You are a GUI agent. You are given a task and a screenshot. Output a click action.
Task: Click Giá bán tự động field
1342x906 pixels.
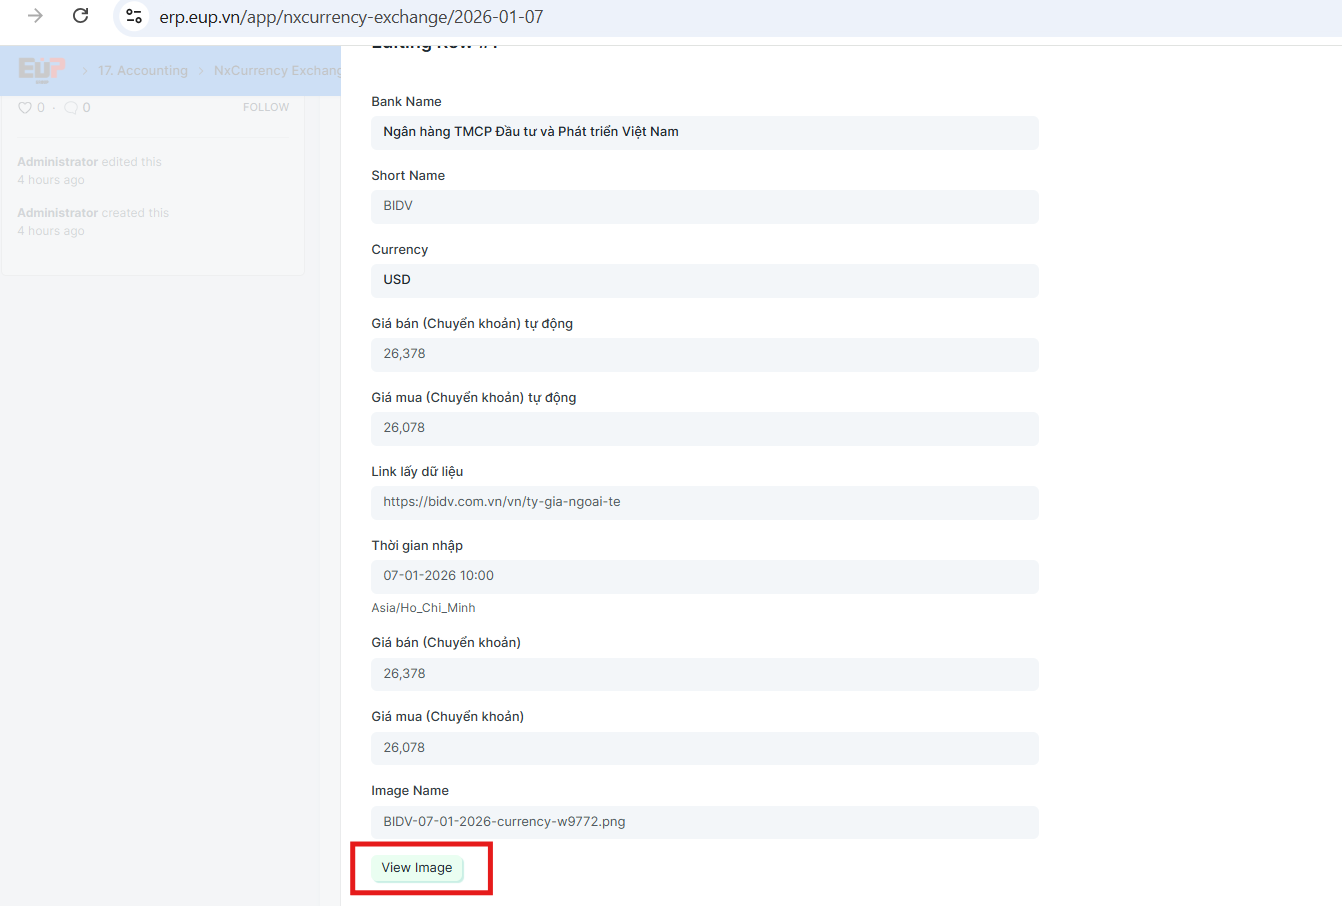click(x=704, y=354)
